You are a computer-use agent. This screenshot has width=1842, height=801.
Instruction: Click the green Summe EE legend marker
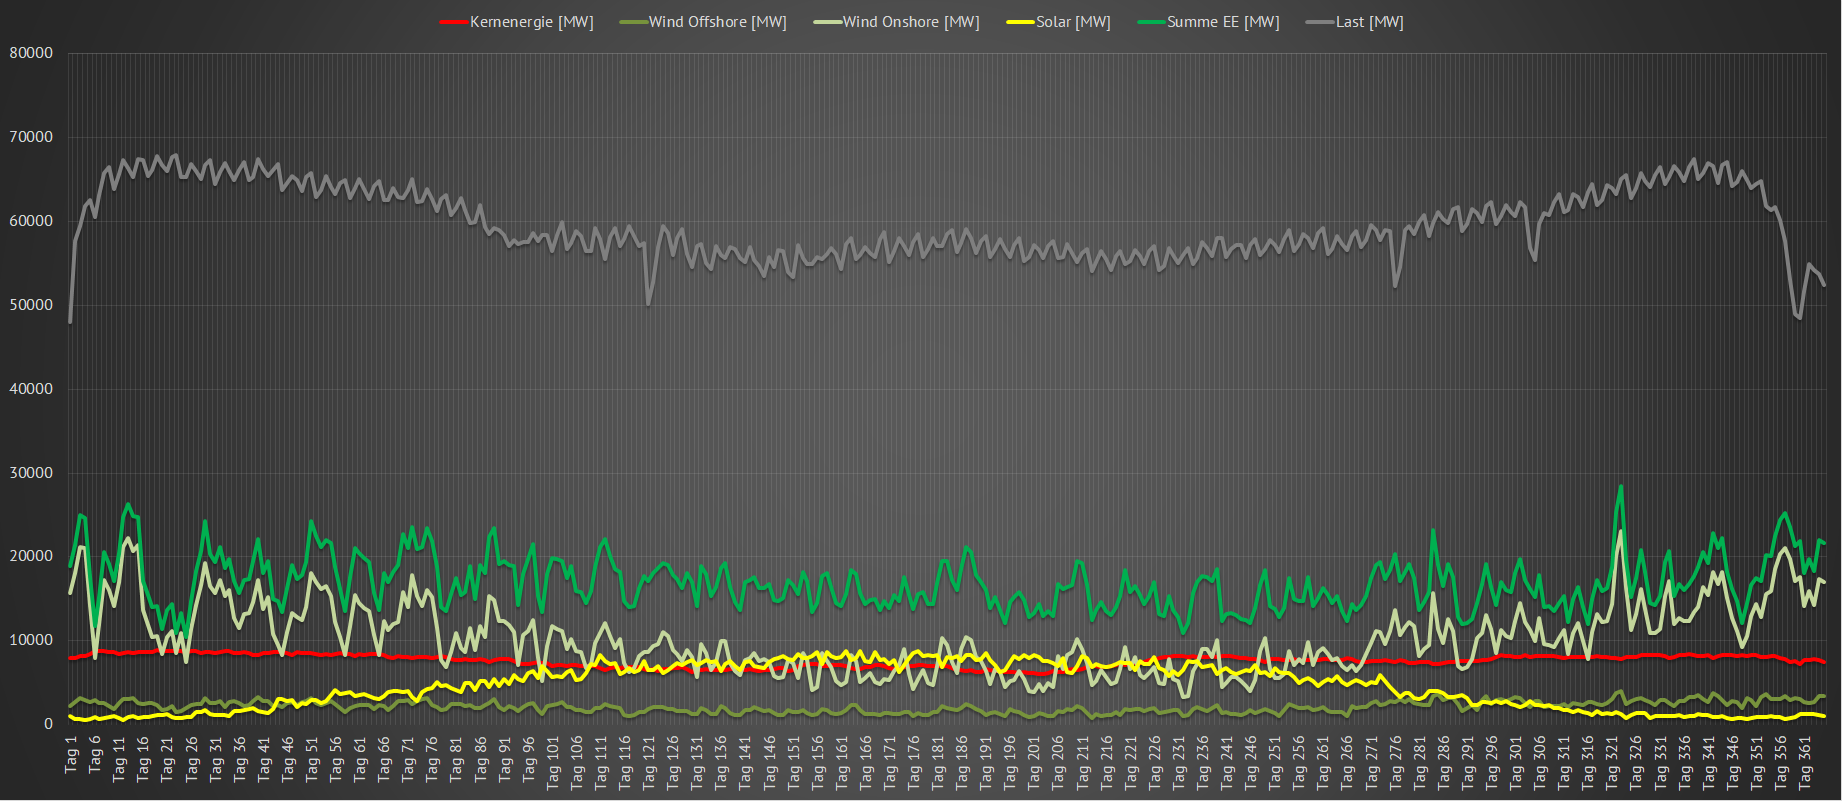point(1151,22)
